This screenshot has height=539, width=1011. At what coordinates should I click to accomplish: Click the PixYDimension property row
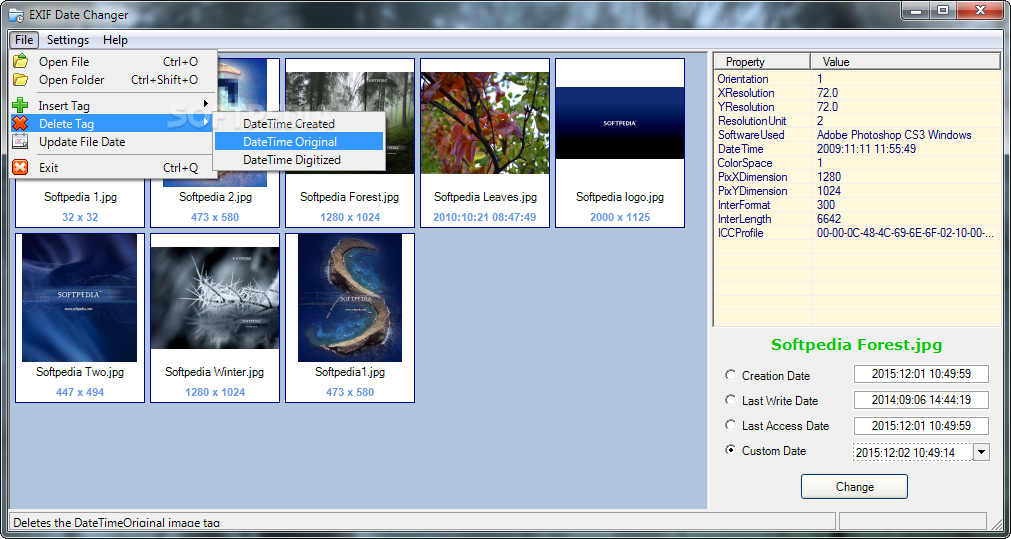[x=858, y=191]
